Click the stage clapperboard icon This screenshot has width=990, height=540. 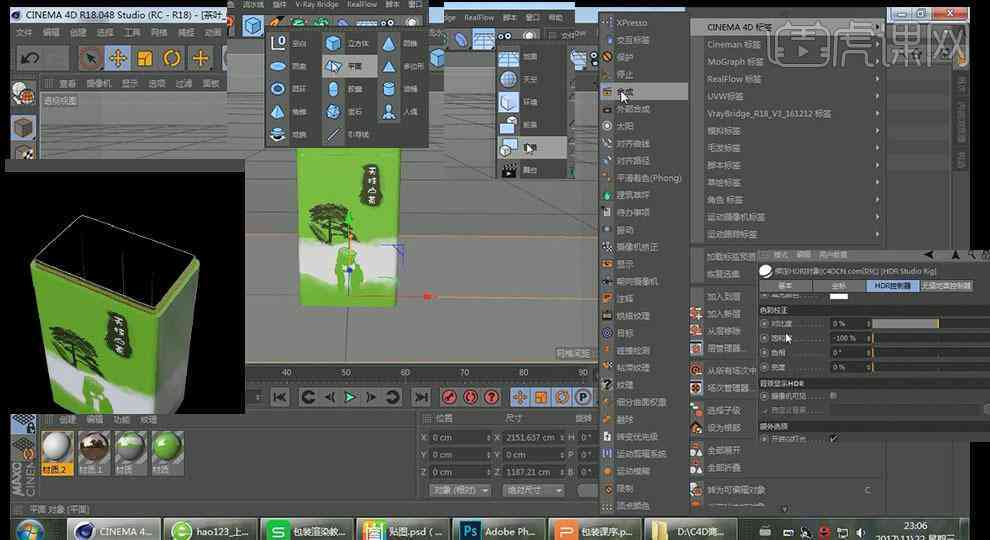[x=508, y=170]
